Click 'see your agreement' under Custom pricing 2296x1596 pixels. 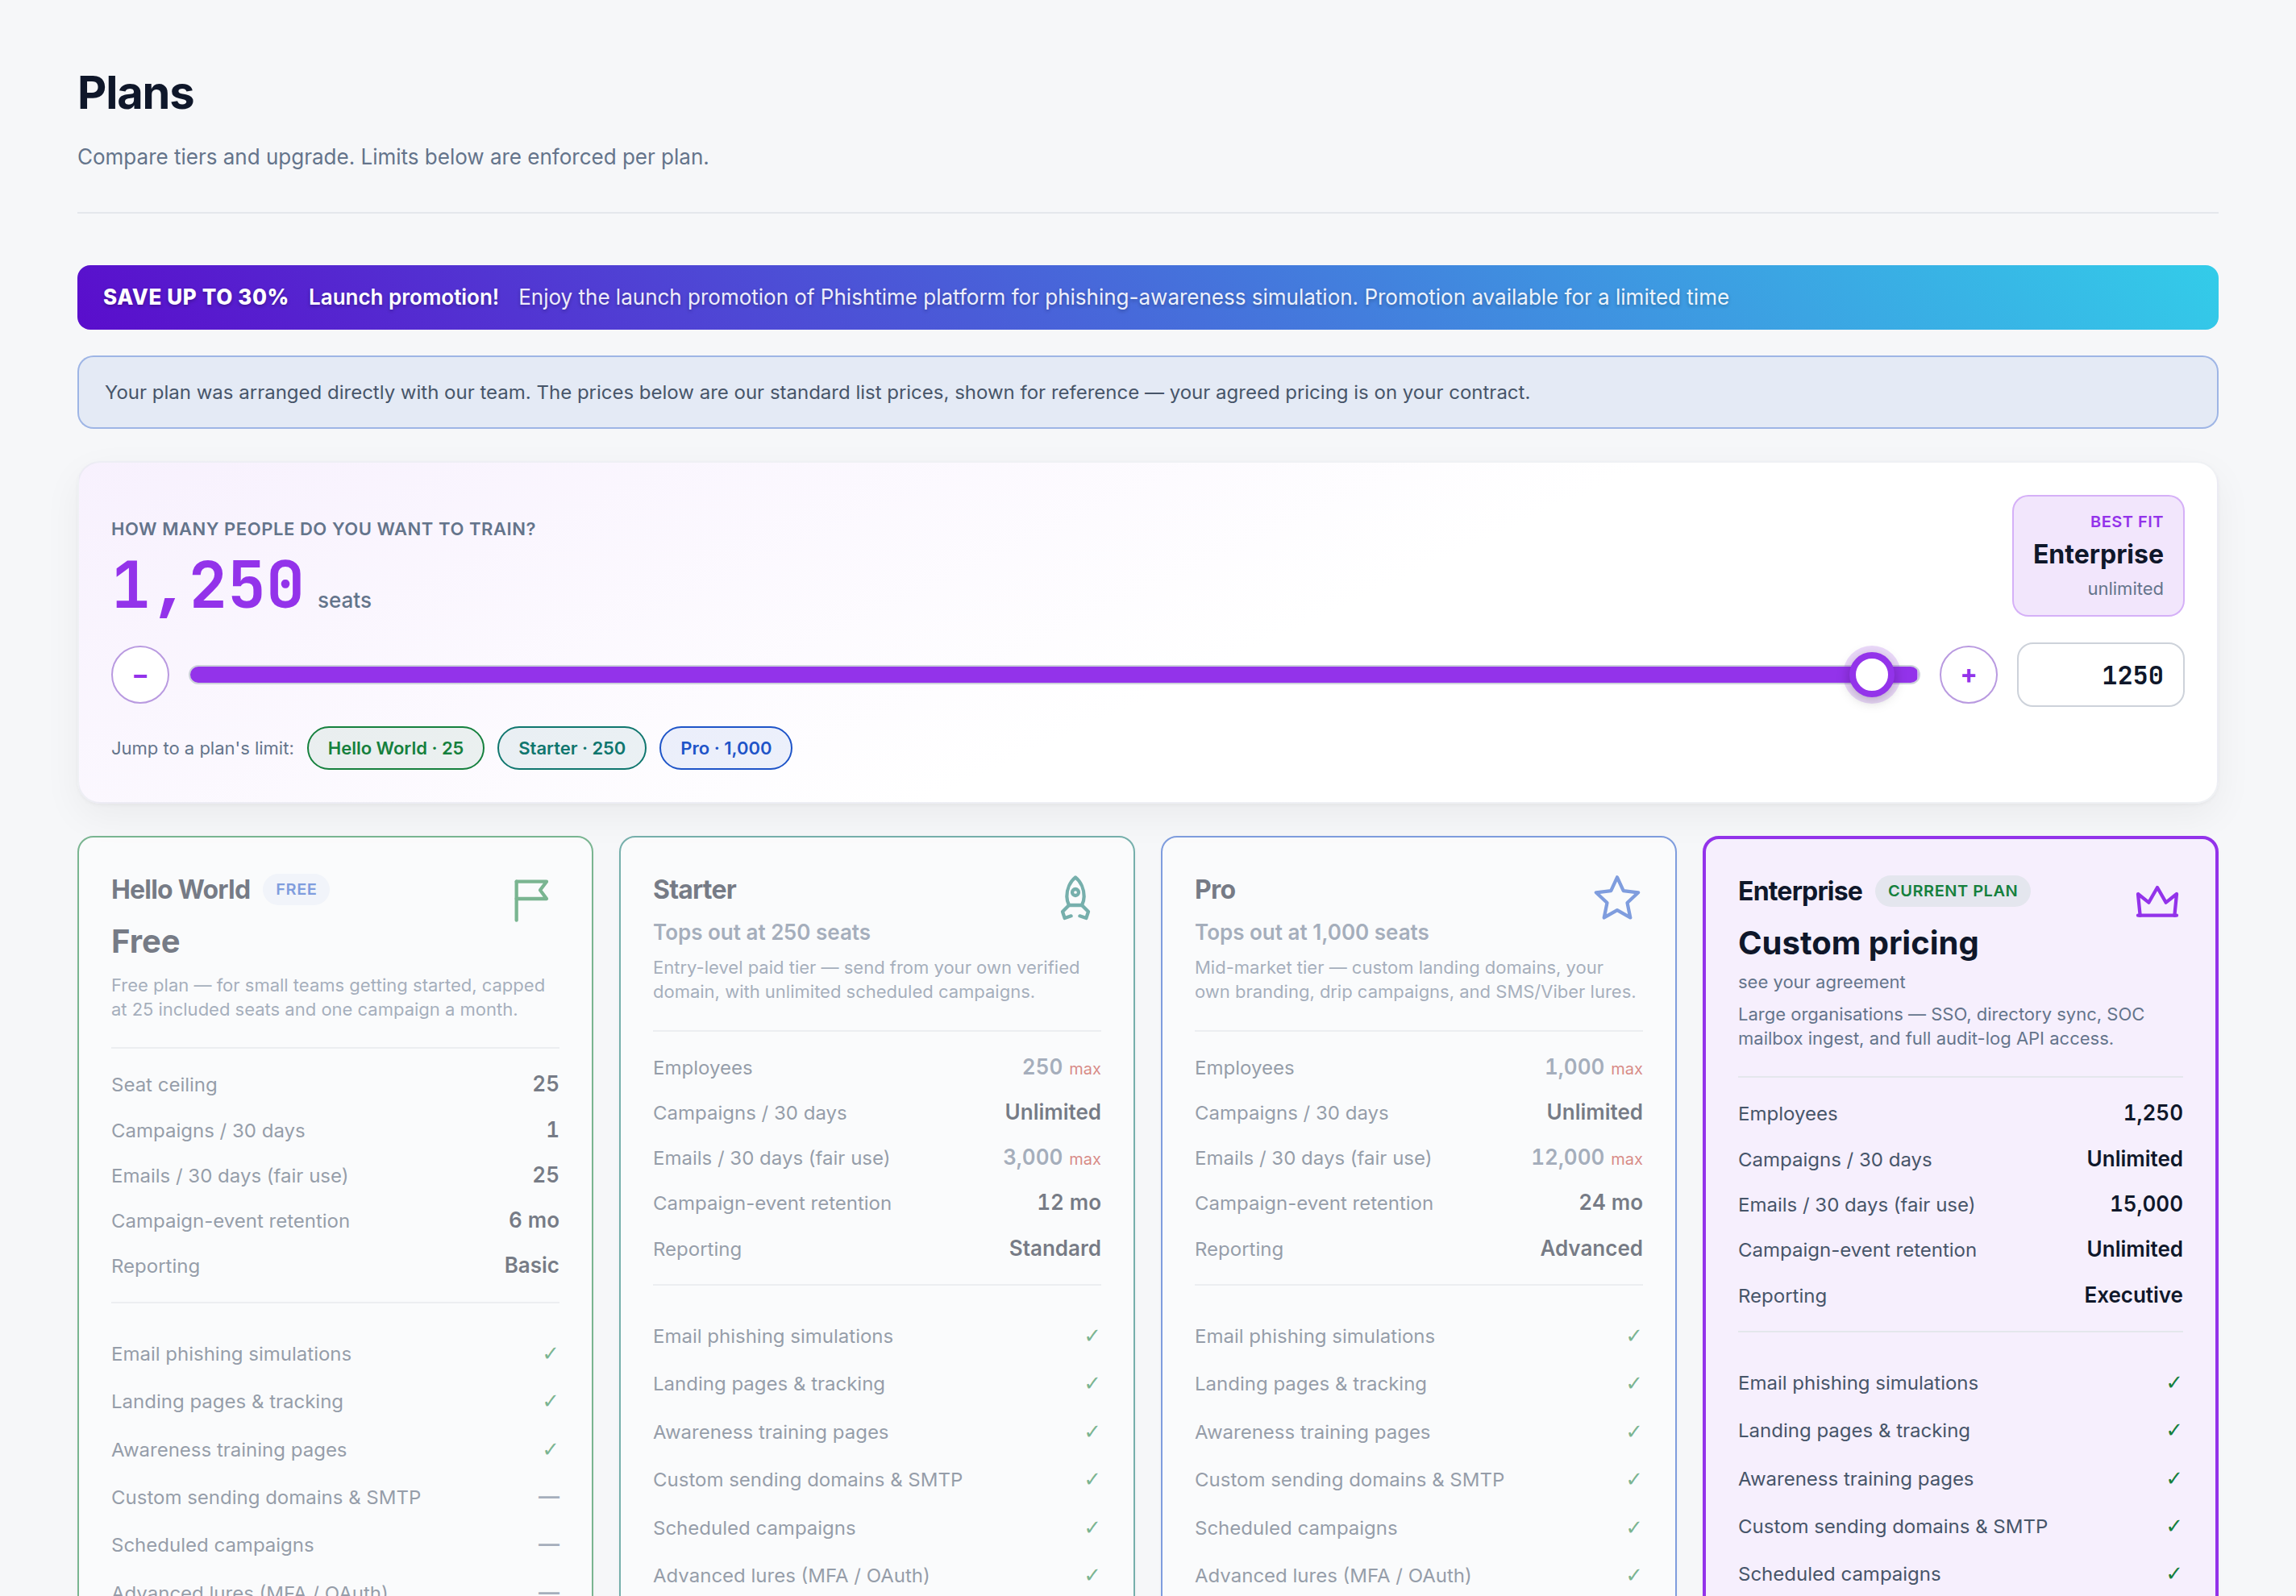pyautogui.click(x=1821, y=982)
